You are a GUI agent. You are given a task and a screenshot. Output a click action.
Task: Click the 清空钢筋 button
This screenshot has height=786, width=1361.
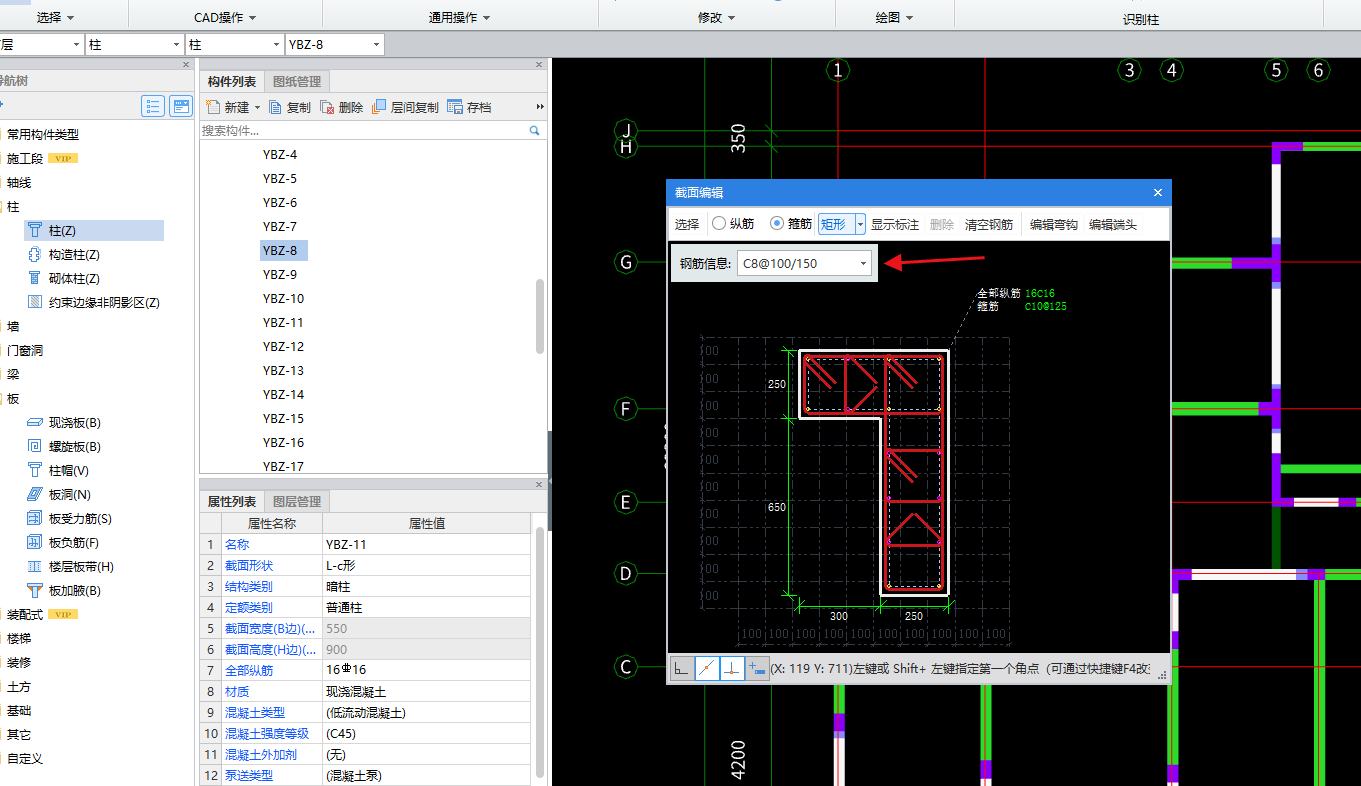tap(989, 224)
